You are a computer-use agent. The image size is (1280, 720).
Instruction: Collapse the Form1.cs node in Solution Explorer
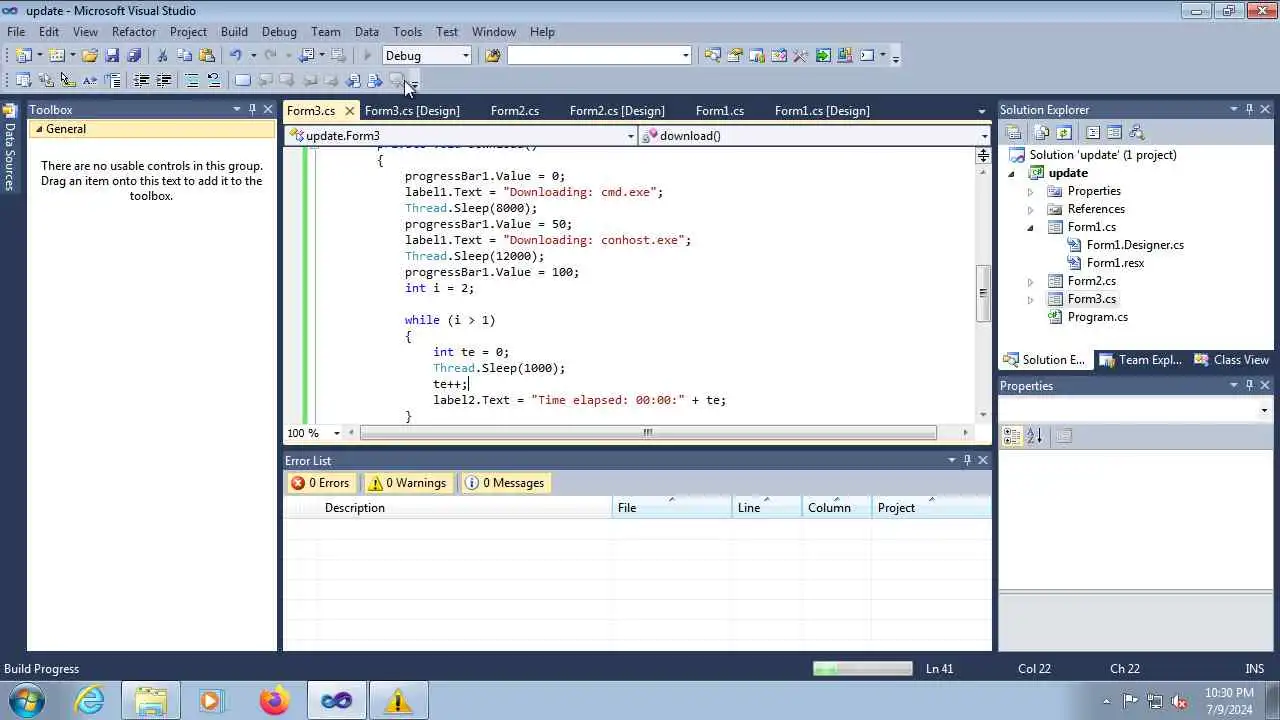point(1031,227)
